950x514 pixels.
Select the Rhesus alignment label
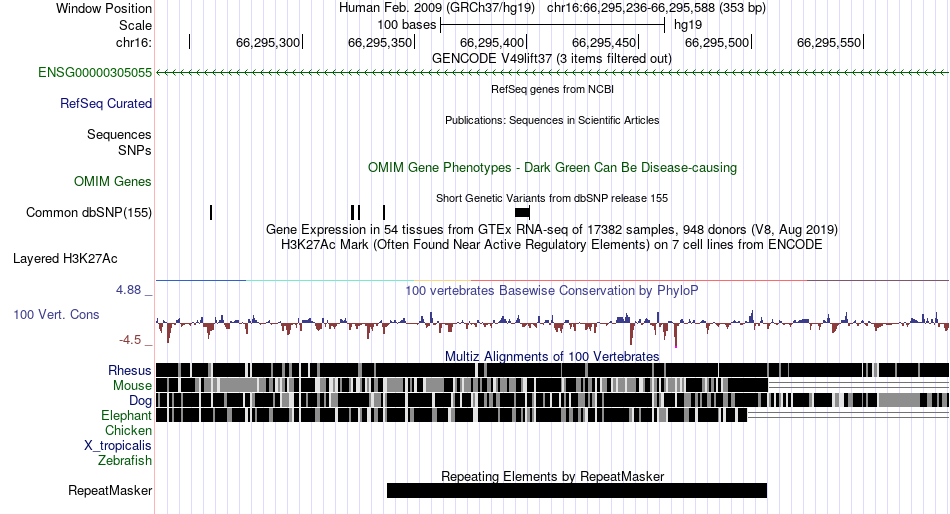click(130, 370)
